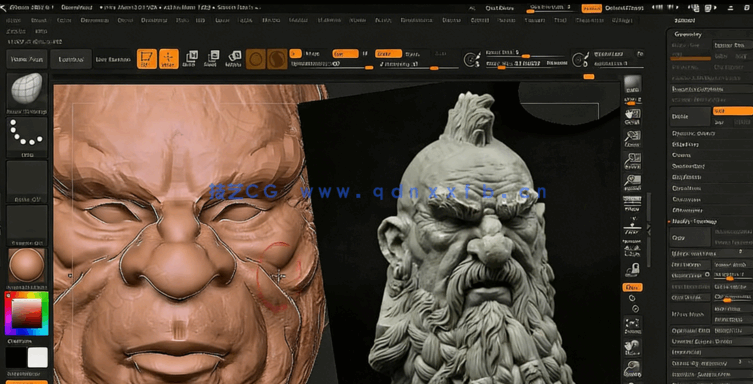Viewport: 753px width, 384px height.
Task: Open the Brush menu
Action: click(x=38, y=20)
